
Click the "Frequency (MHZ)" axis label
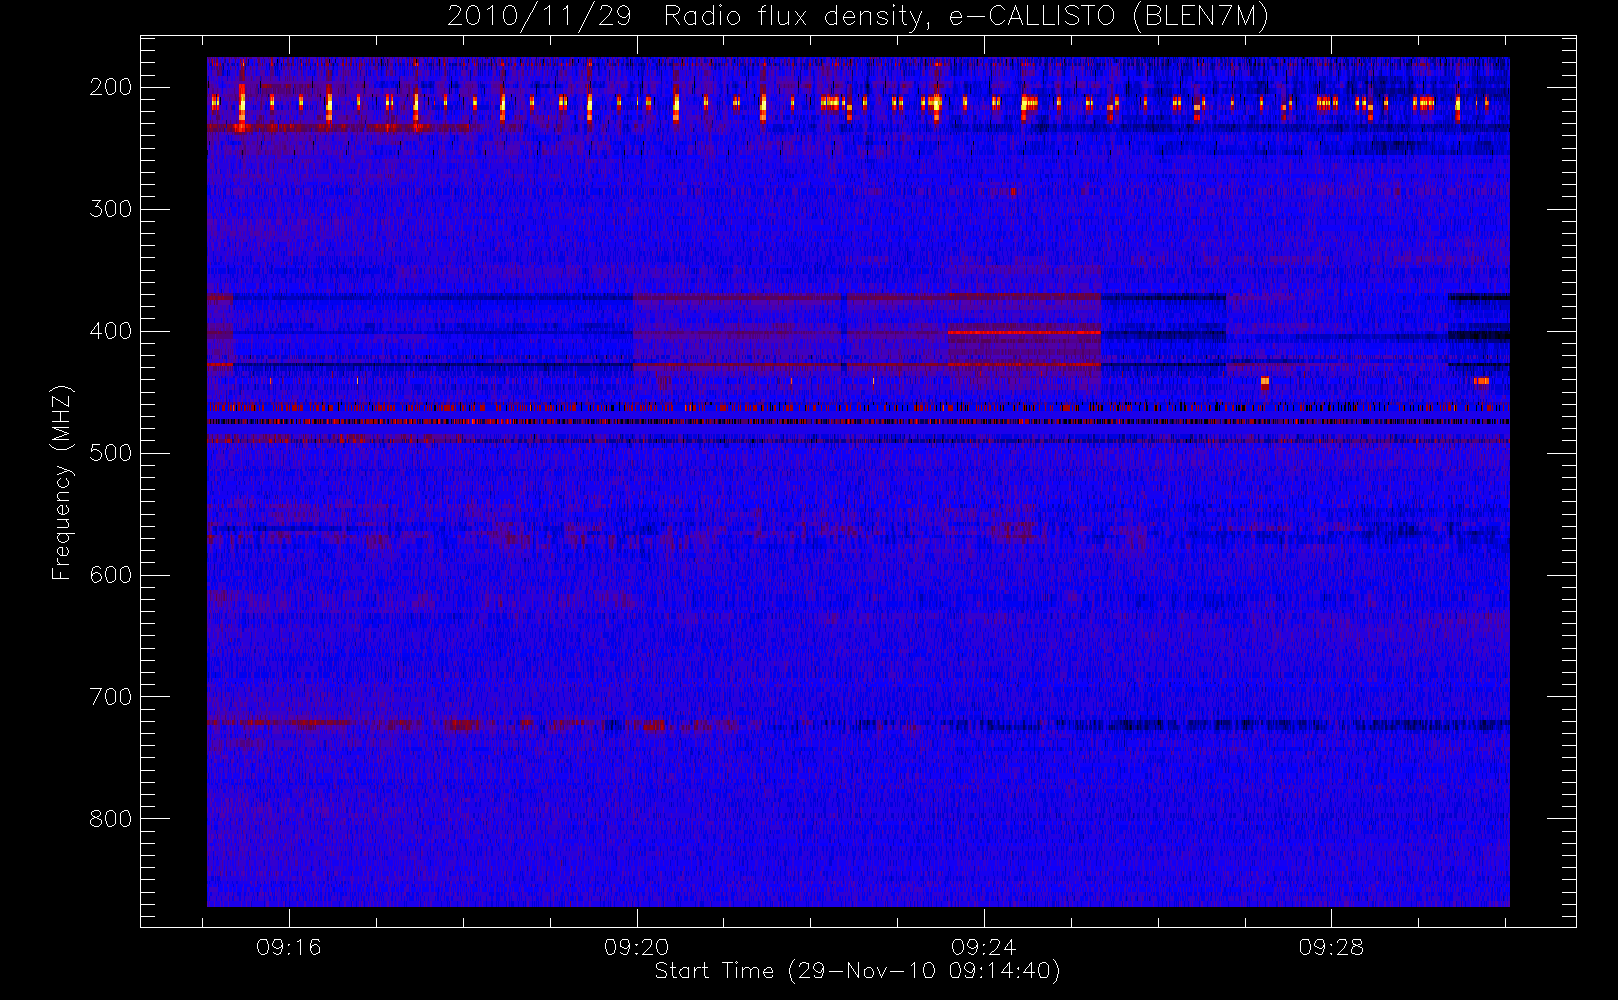coord(62,482)
